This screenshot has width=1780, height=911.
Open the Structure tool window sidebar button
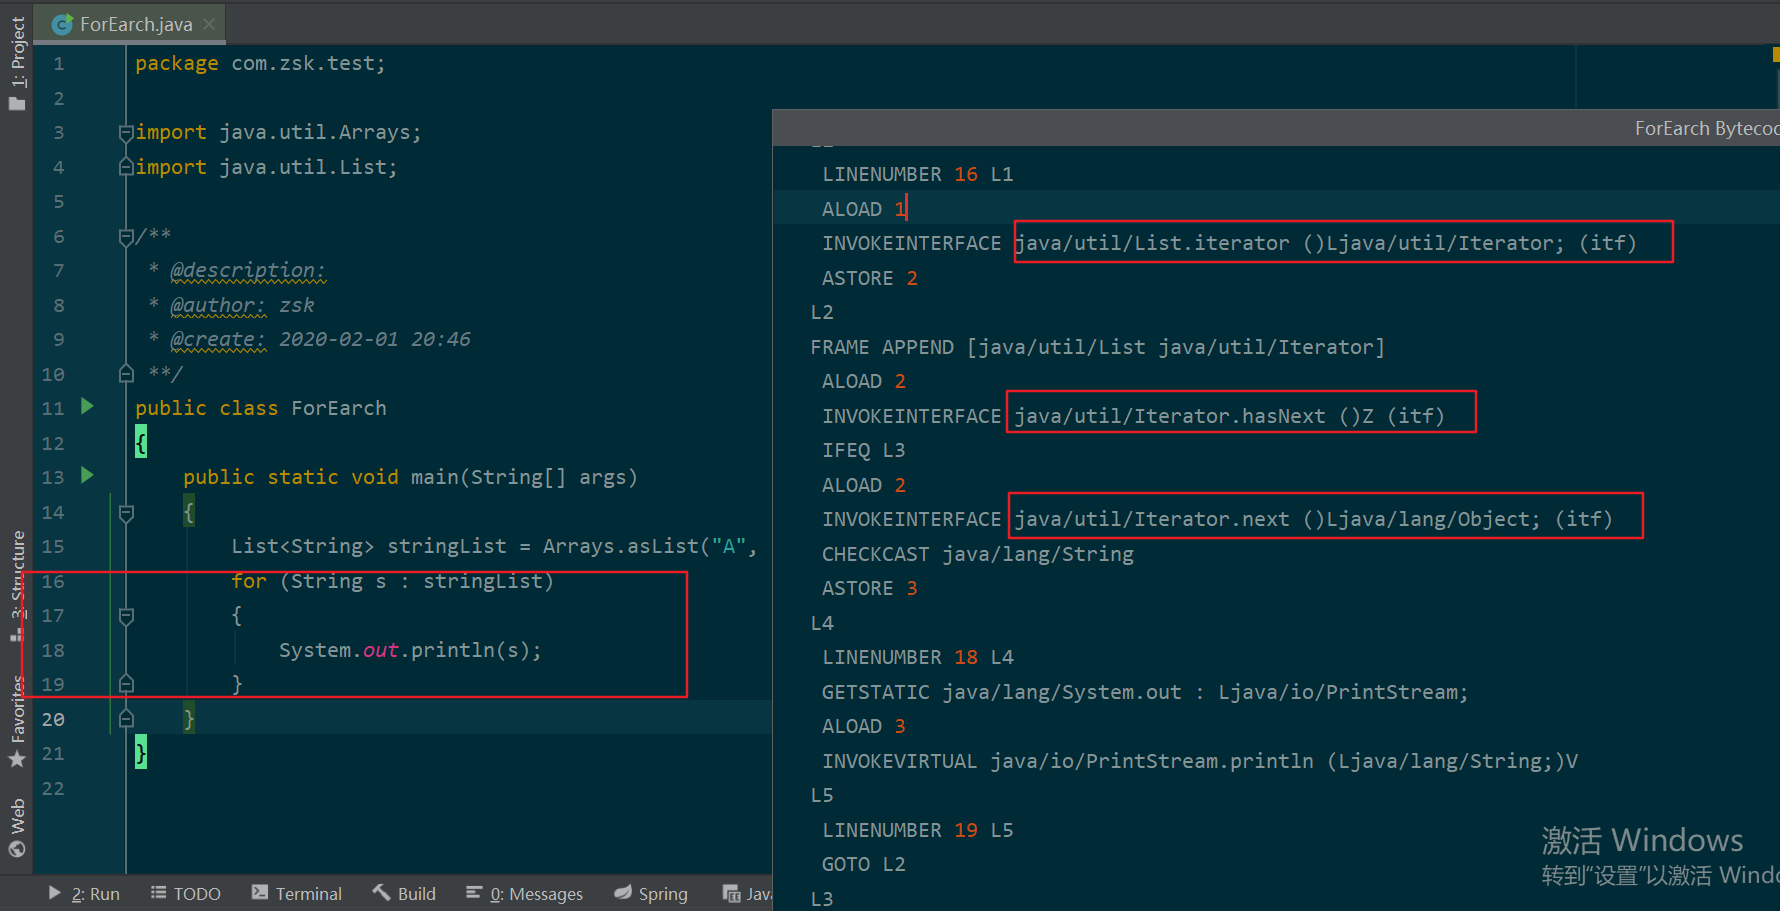click(17, 585)
